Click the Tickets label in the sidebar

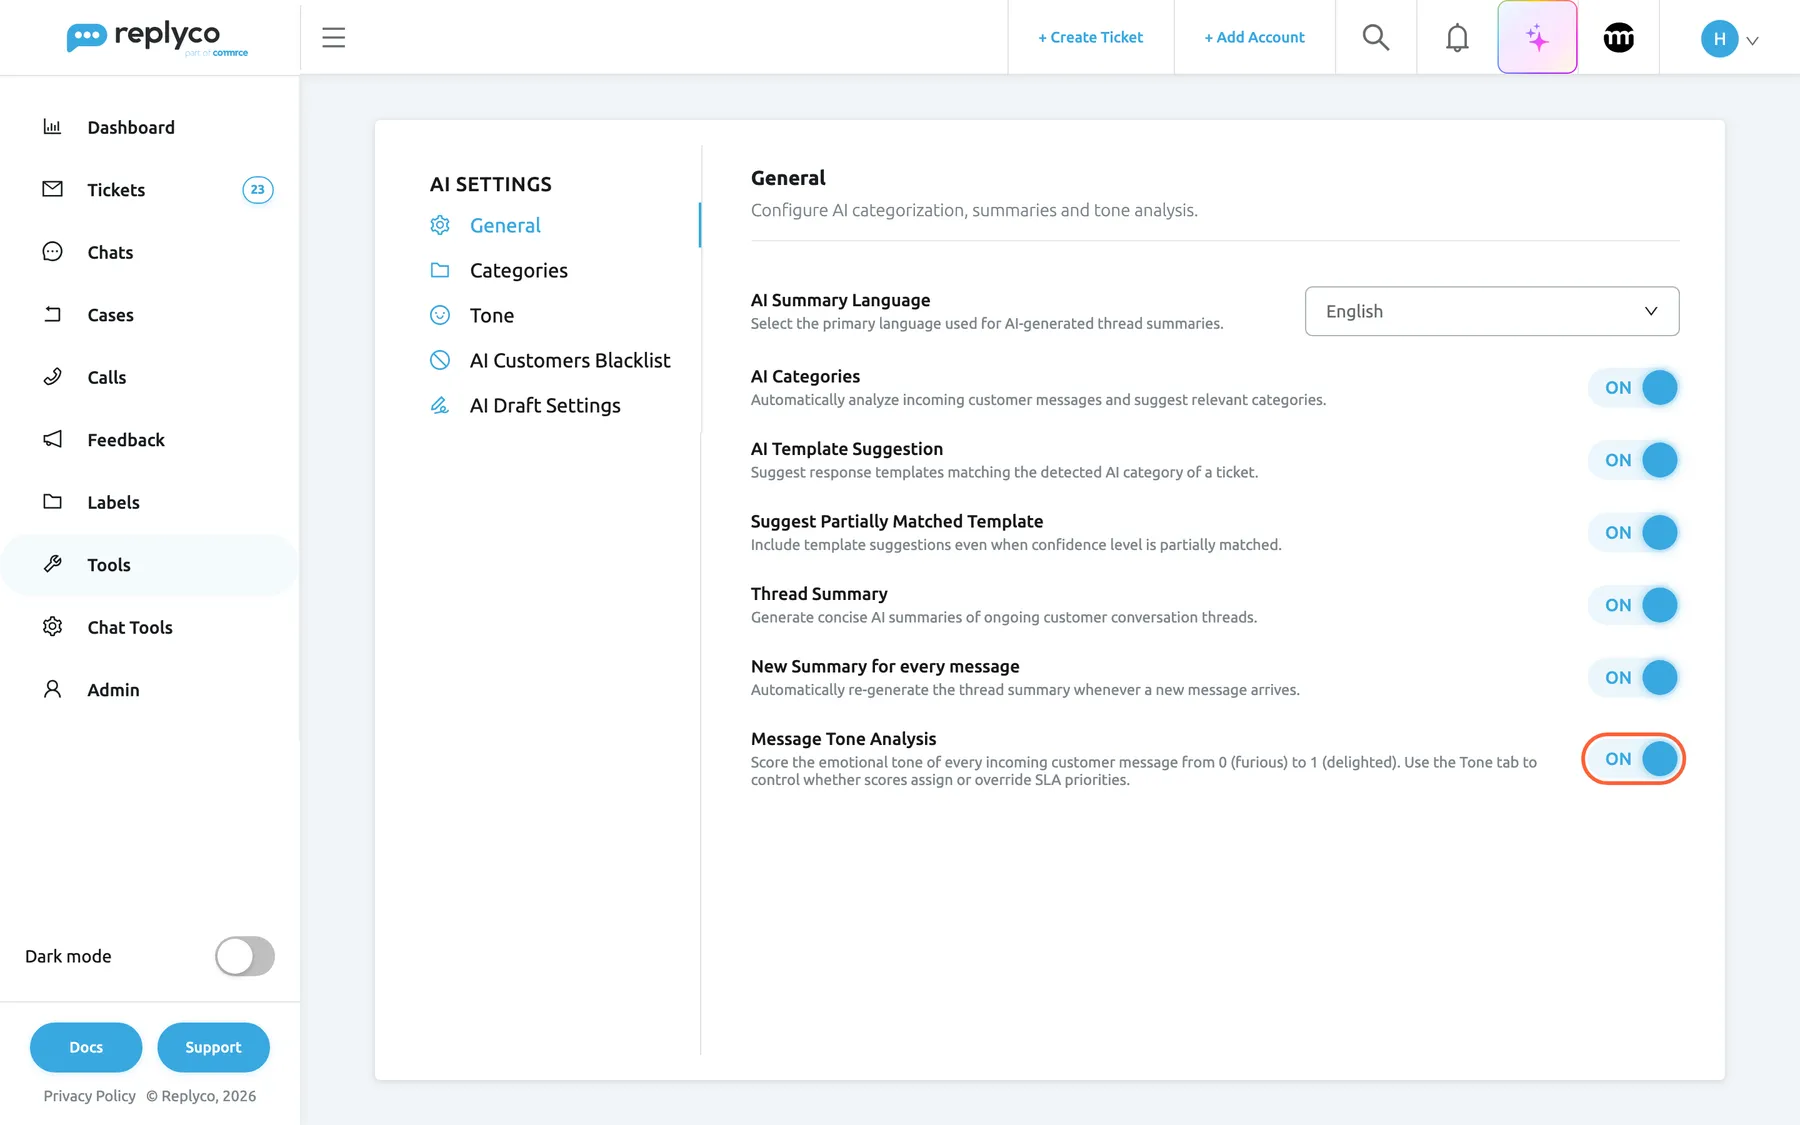point(116,190)
